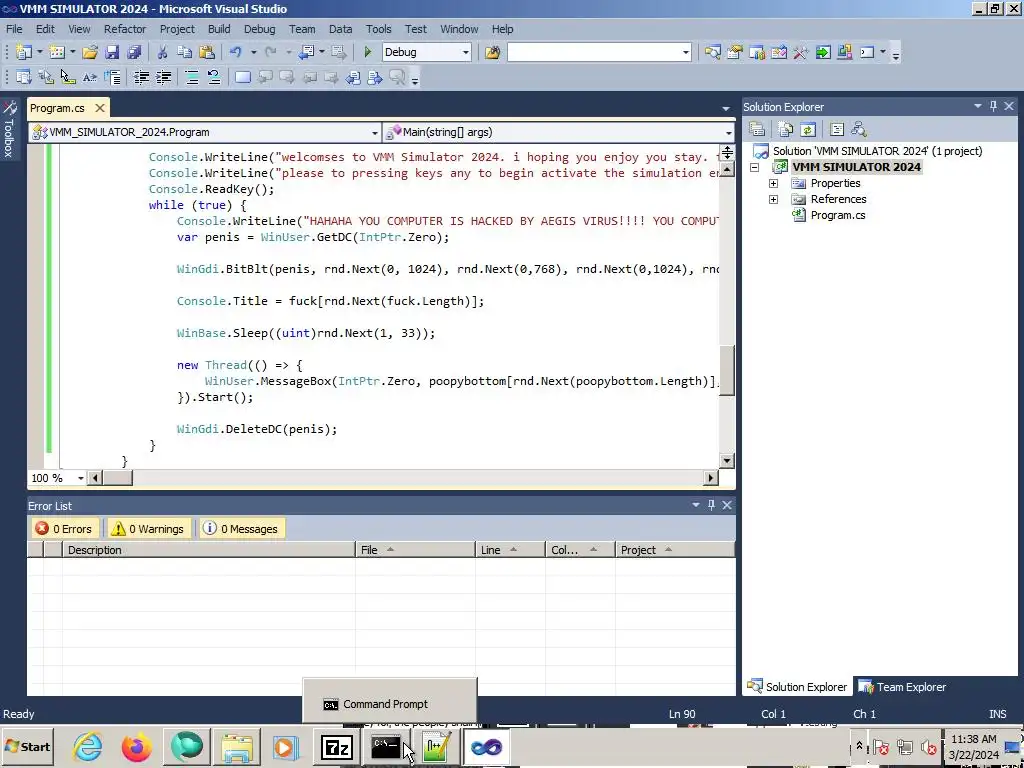Click the New Project toolbar icon
This screenshot has width=1024, height=768.
tap(24, 52)
